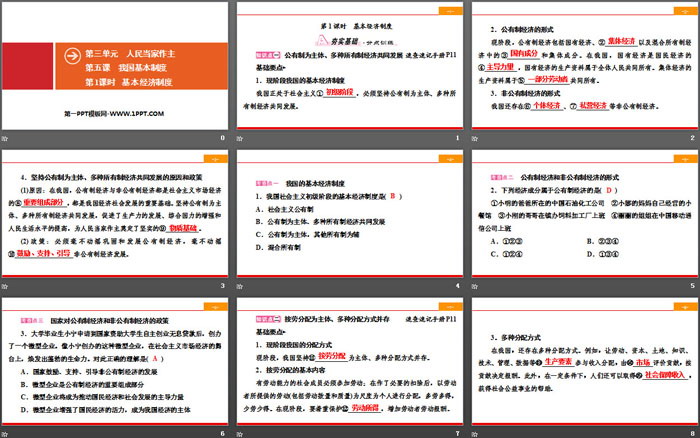Click the star animation icon under slide 4

240,286
